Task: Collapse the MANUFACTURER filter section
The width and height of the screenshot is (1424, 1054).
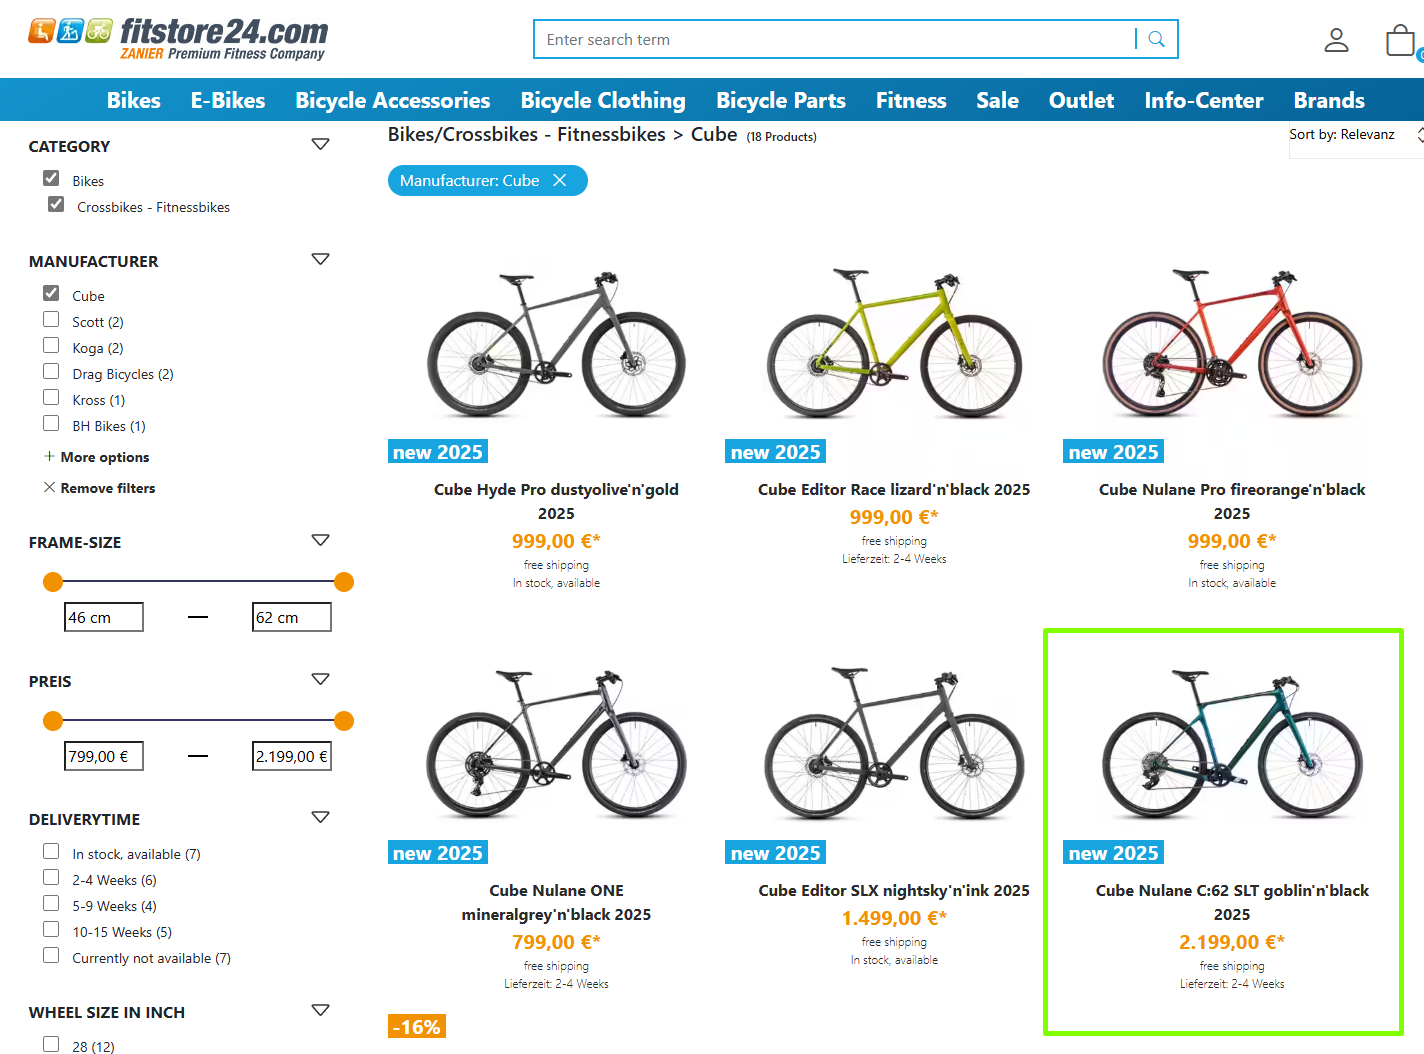Action: (320, 259)
